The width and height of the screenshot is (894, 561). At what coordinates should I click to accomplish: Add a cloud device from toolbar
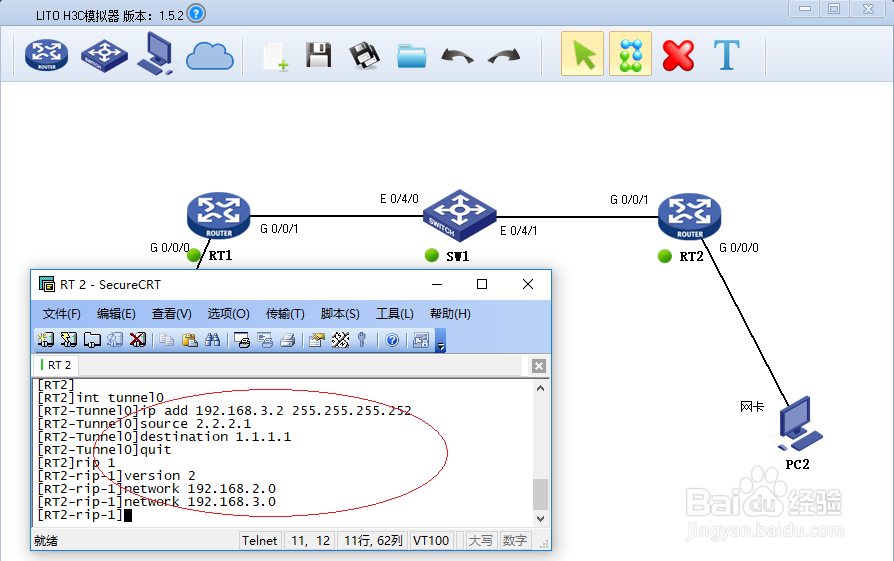click(210, 56)
